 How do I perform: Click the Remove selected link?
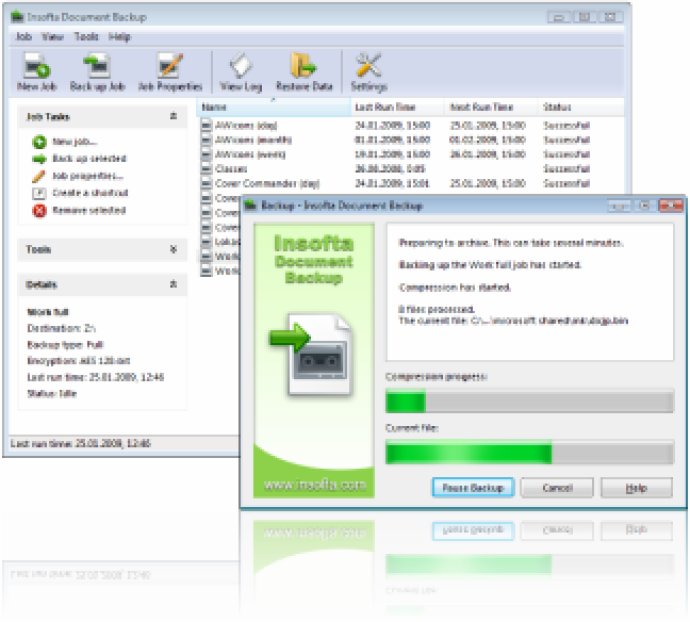[x=89, y=210]
